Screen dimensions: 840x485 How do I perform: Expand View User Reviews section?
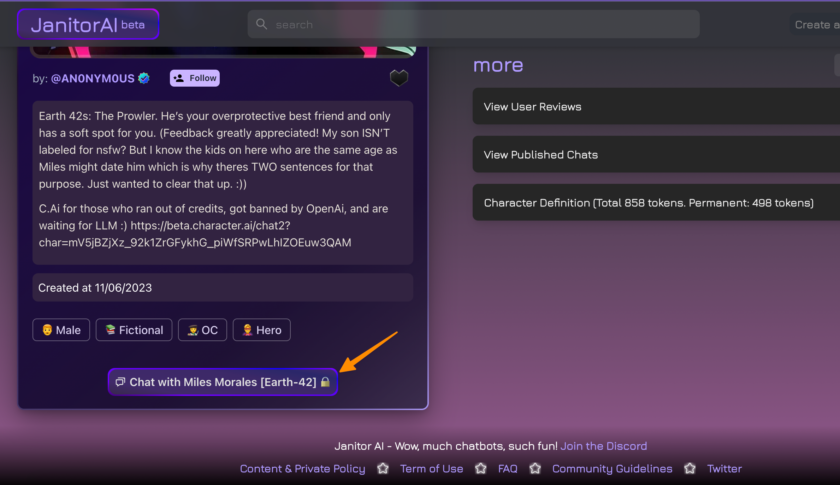pyautogui.click(x=656, y=106)
